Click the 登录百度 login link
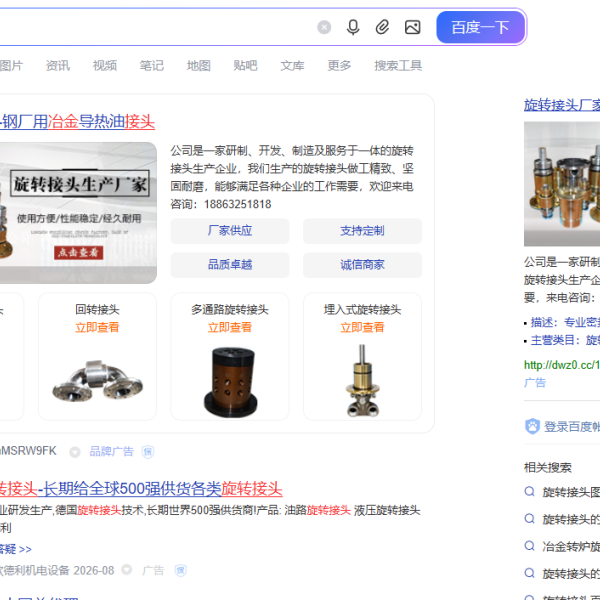The width and height of the screenshot is (600, 600). pos(572,427)
